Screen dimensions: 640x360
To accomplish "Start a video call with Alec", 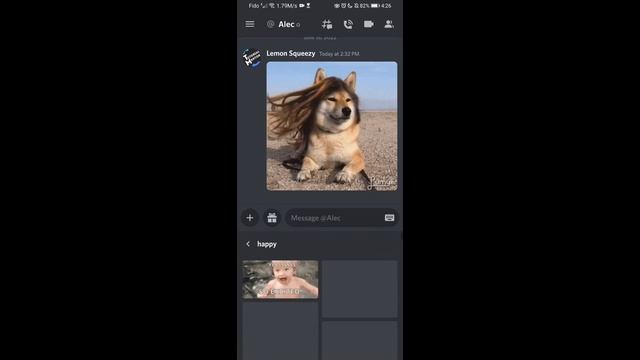I will pyautogui.click(x=369, y=24).
